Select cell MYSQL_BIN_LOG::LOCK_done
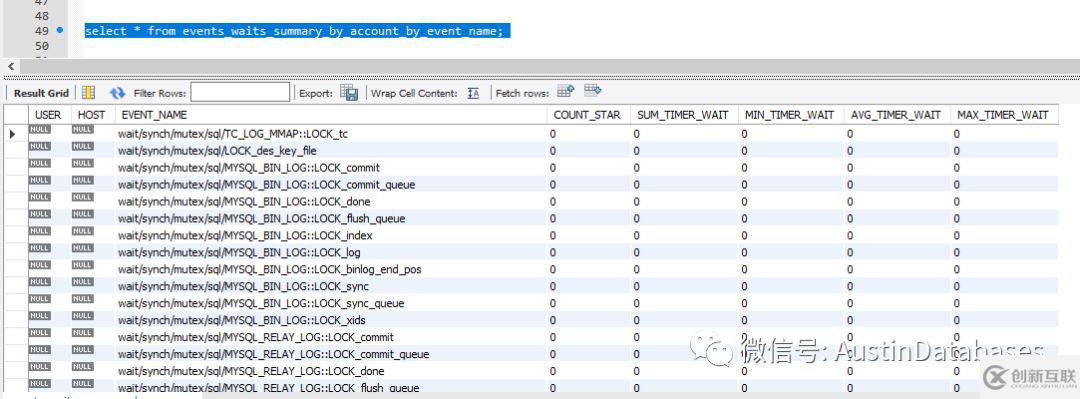 tap(244, 201)
